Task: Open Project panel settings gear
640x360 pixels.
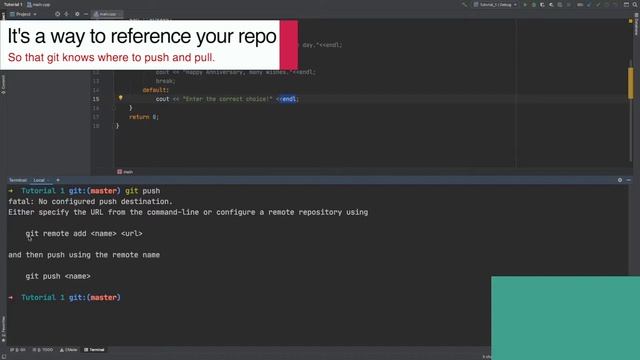Action: (77, 14)
